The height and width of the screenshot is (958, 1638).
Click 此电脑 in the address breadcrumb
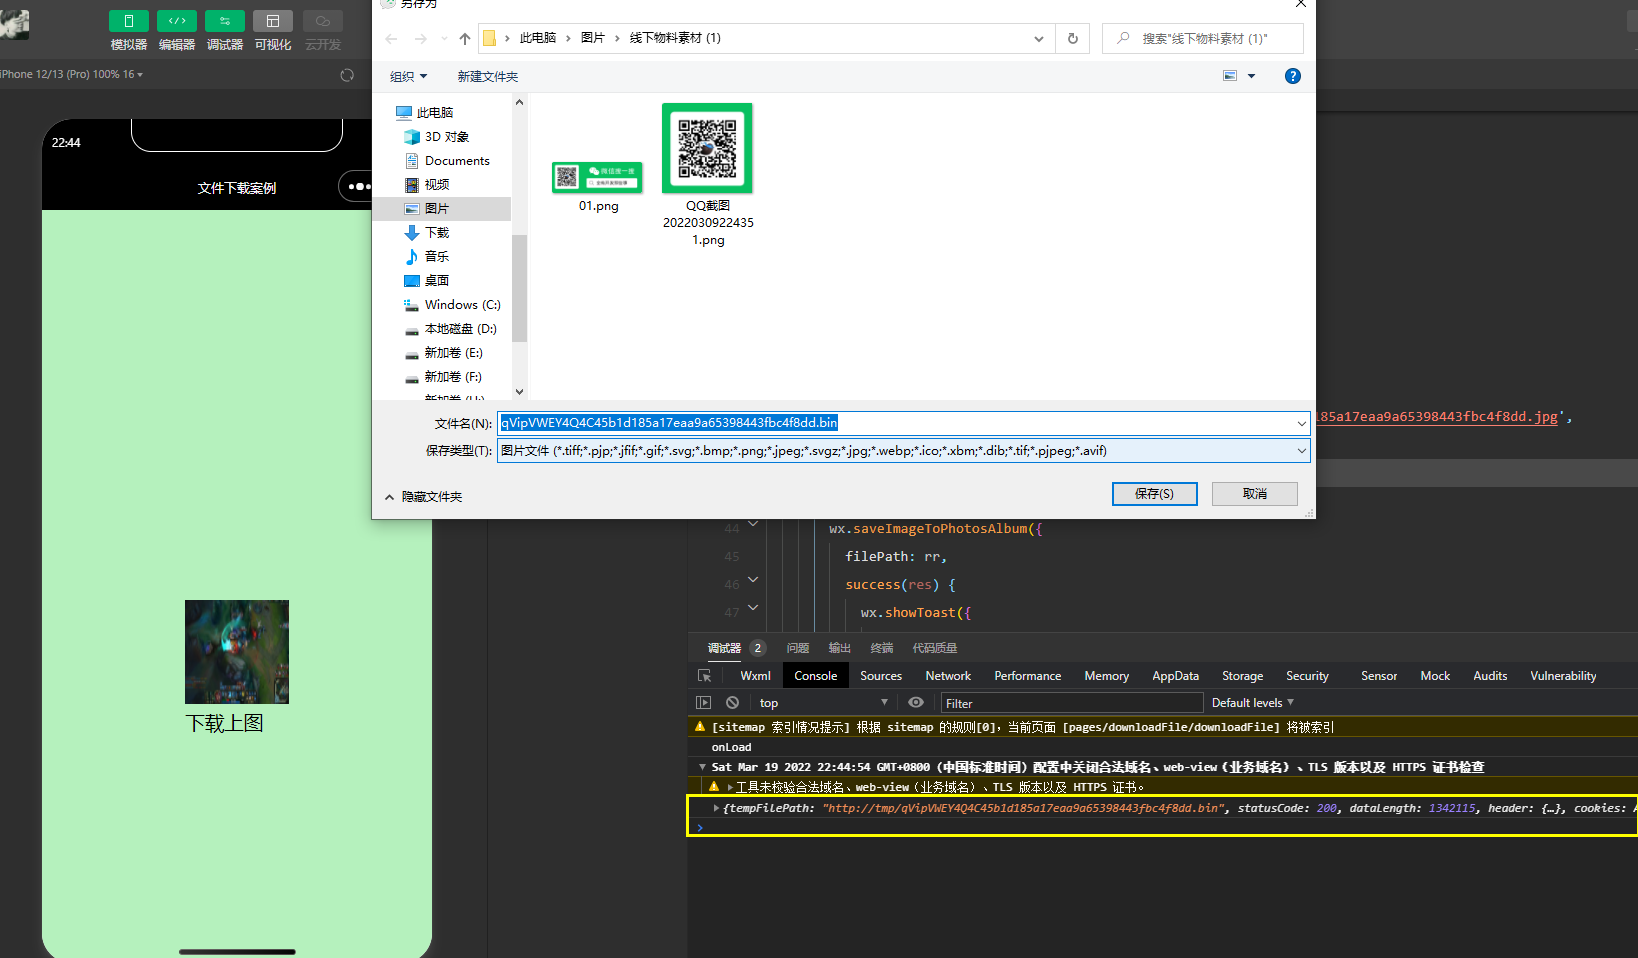point(538,38)
